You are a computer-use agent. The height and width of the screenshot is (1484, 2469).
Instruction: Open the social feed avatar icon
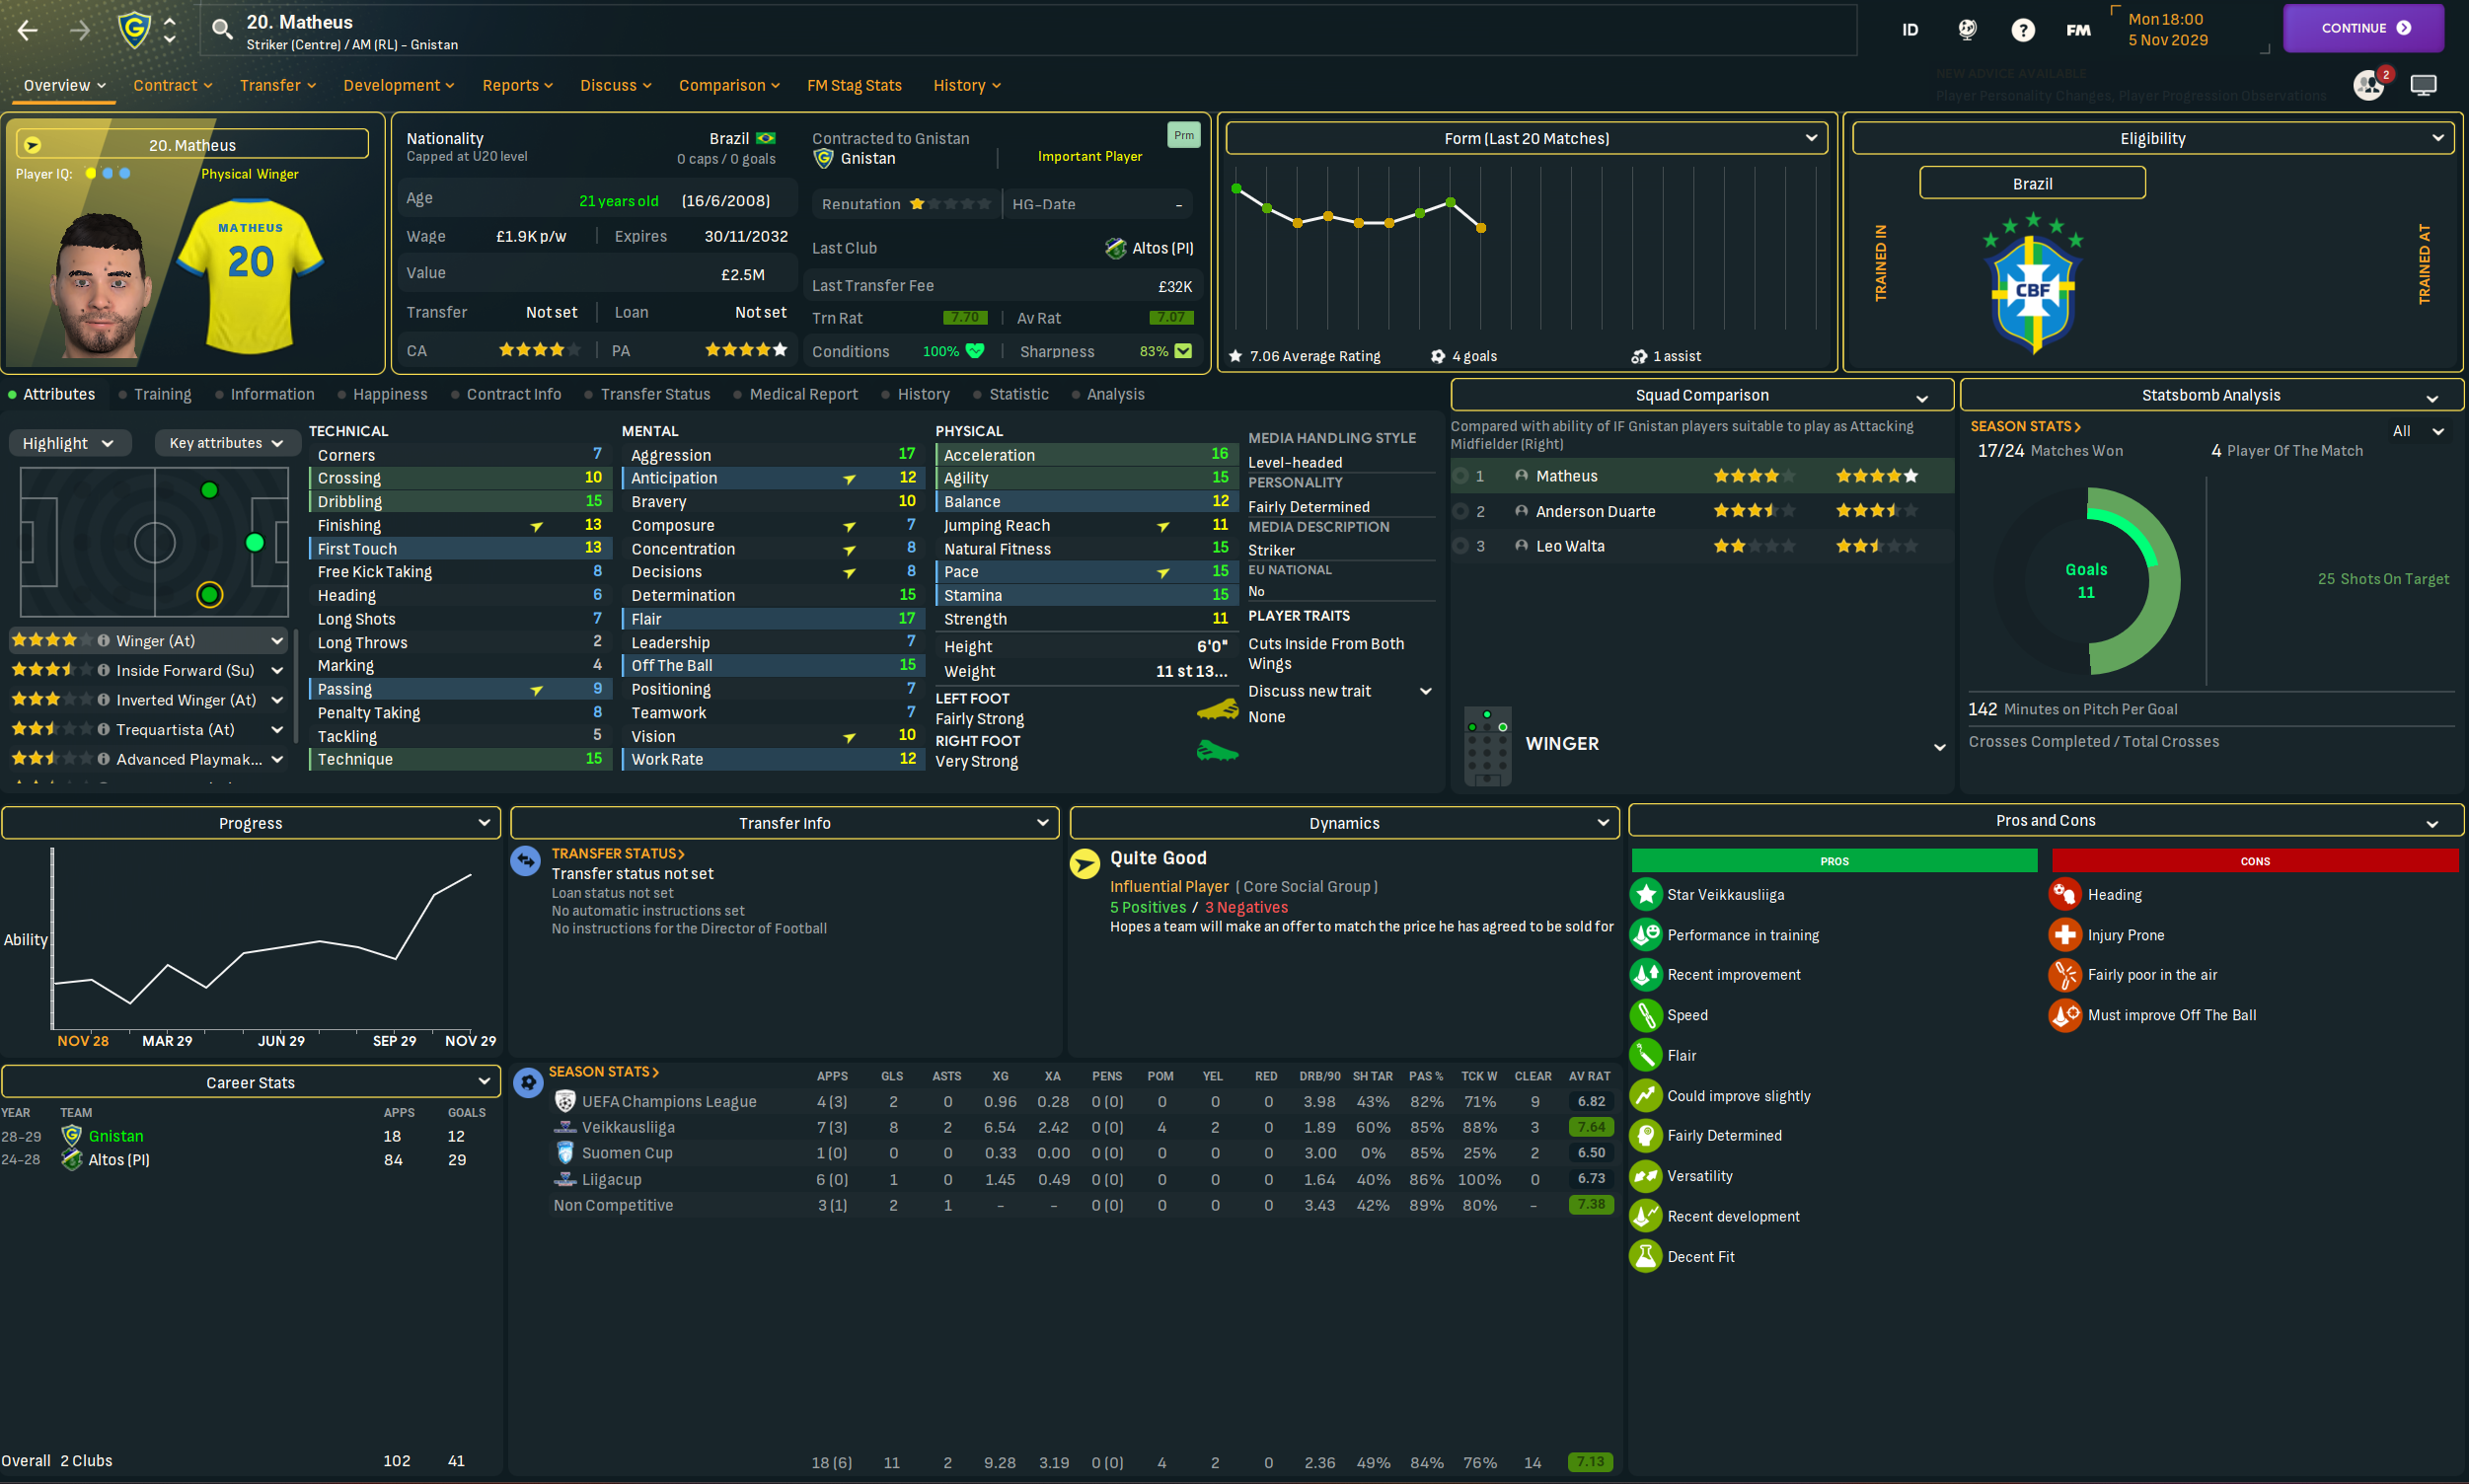coord(2369,85)
